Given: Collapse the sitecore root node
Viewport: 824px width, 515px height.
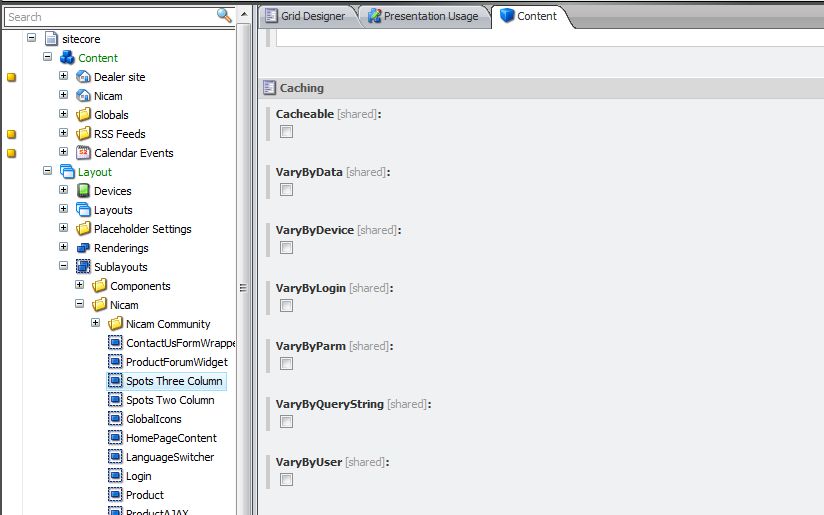Looking at the screenshot, I should [x=32, y=37].
